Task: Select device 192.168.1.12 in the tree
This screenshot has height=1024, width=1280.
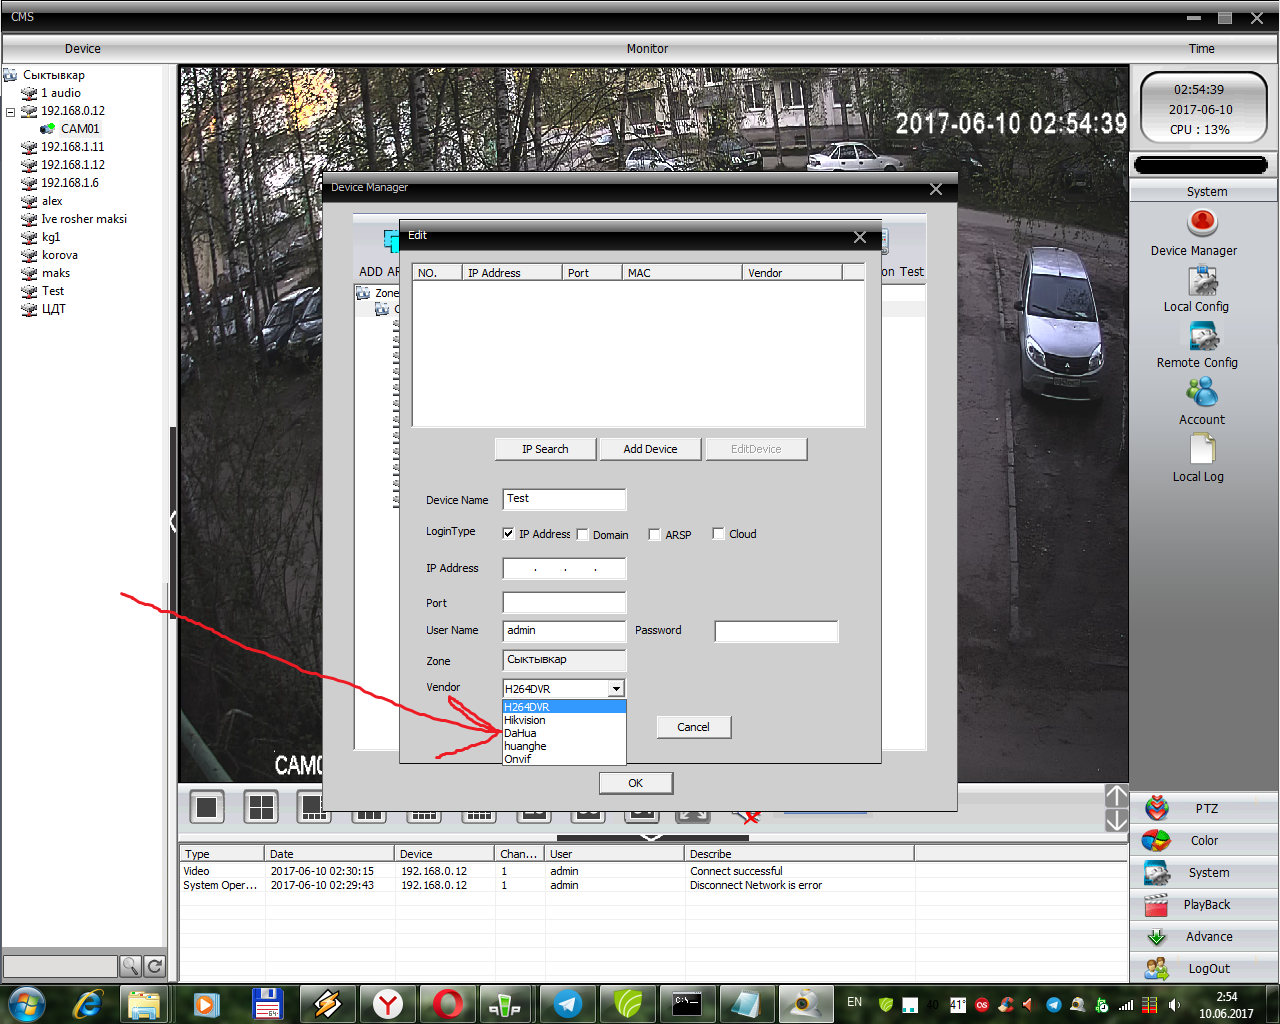Action: [x=72, y=165]
